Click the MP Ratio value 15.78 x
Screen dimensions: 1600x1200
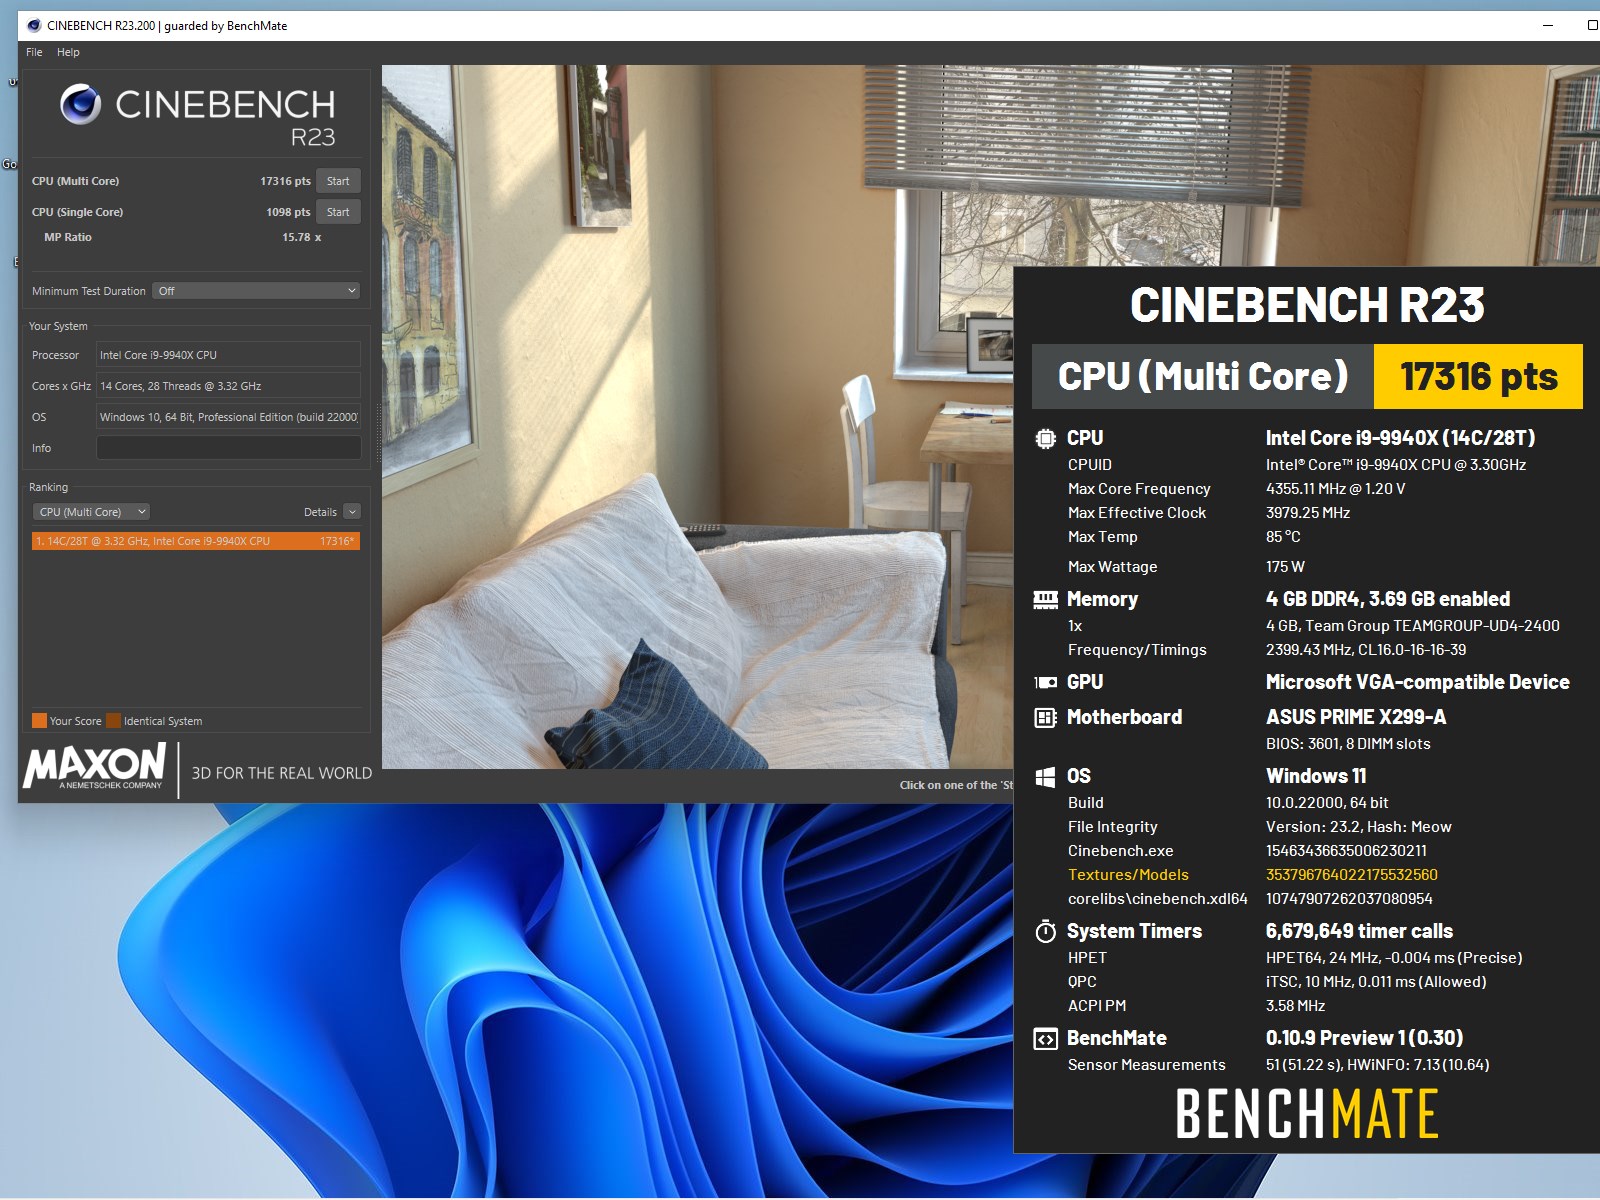point(301,237)
